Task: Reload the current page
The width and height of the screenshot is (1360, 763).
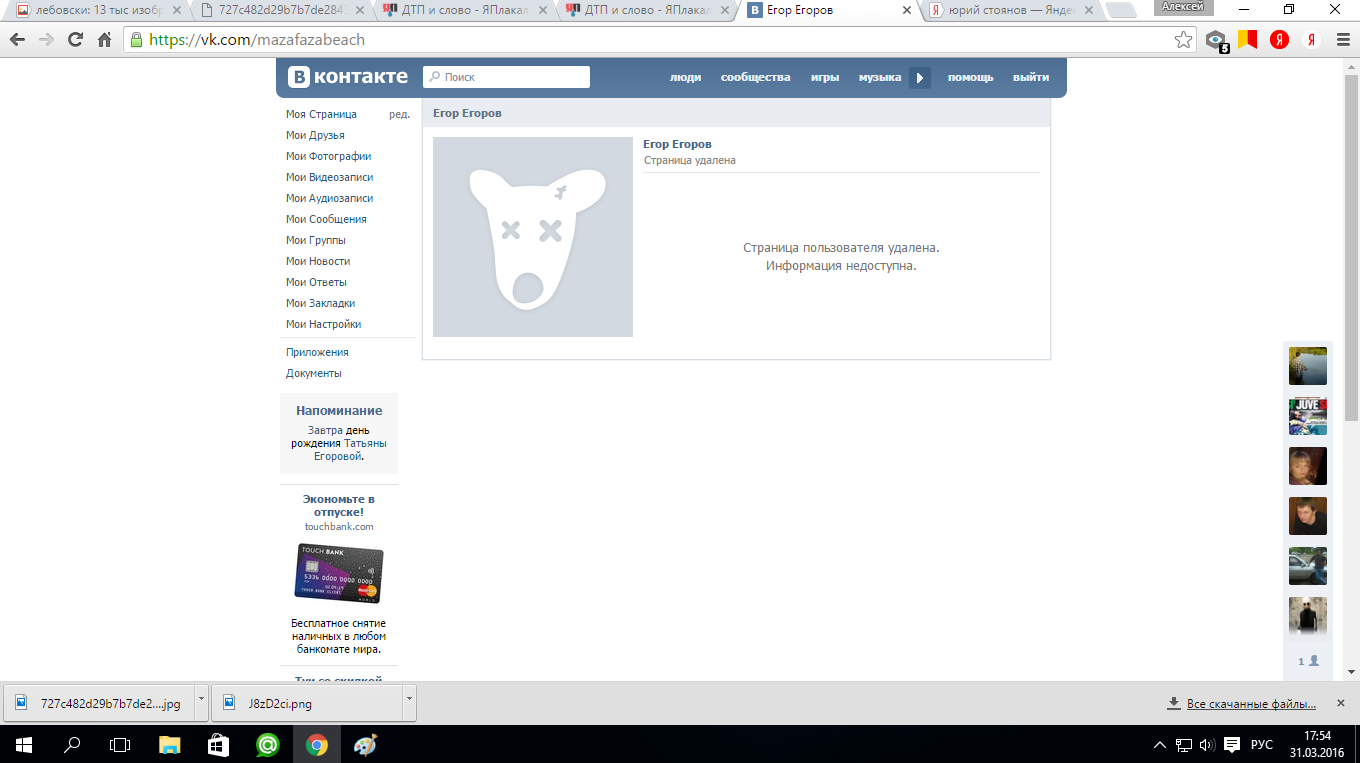Action: 75,40
